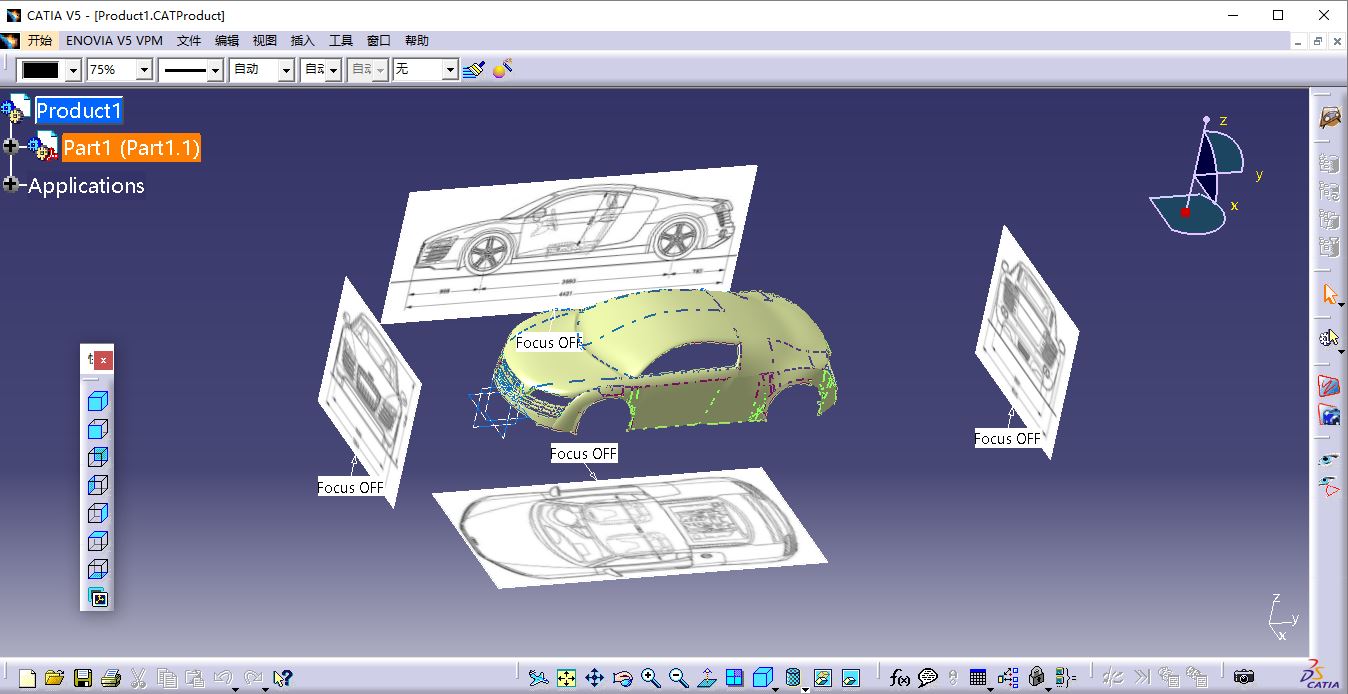Select Part1 (Part1.1) in the tree
This screenshot has height=694, width=1348.
[131, 148]
